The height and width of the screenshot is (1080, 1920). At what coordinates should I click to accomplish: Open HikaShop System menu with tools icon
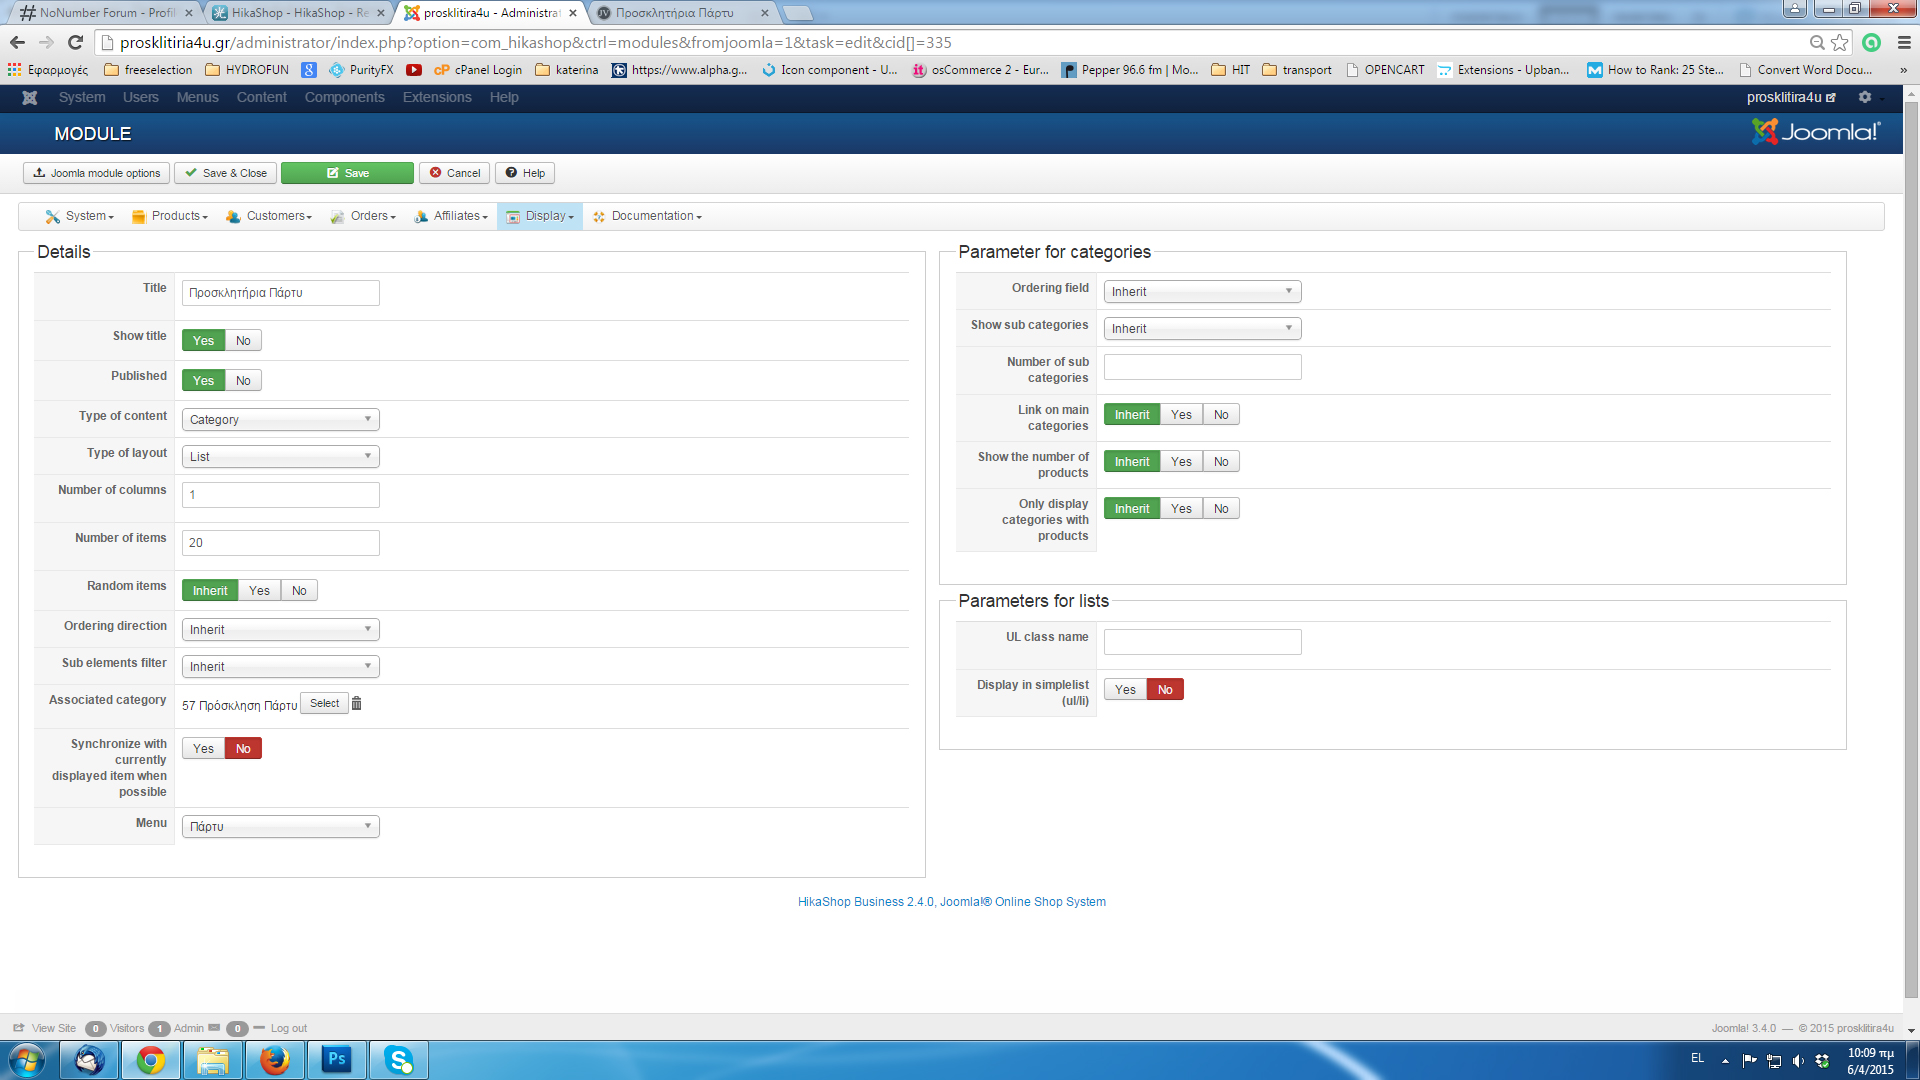coord(79,216)
